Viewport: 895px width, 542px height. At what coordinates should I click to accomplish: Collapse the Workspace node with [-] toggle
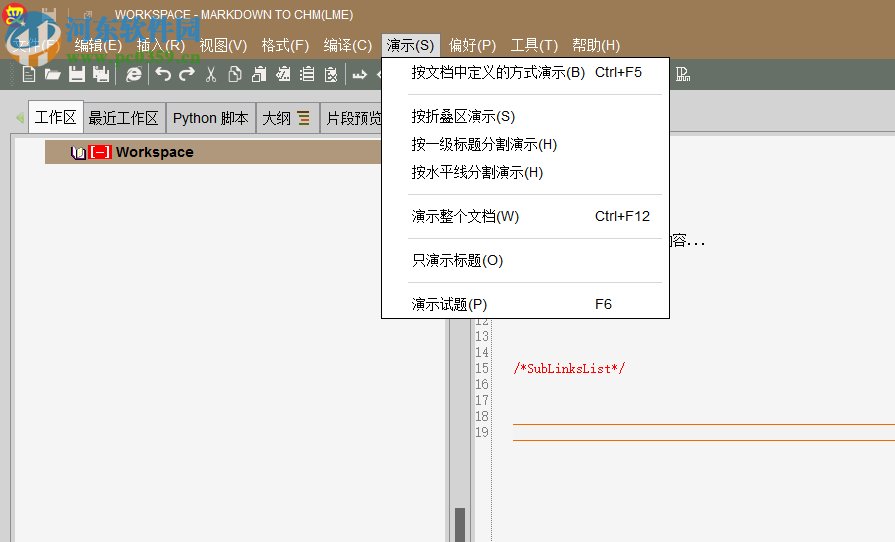(100, 152)
